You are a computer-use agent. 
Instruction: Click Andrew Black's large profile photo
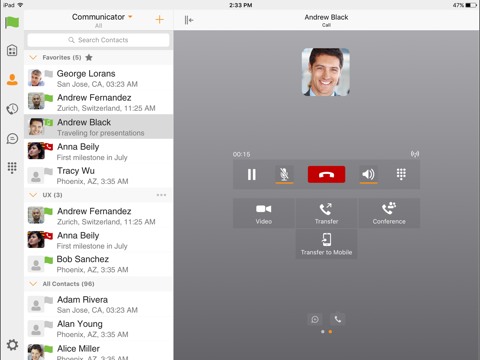tap(326, 72)
